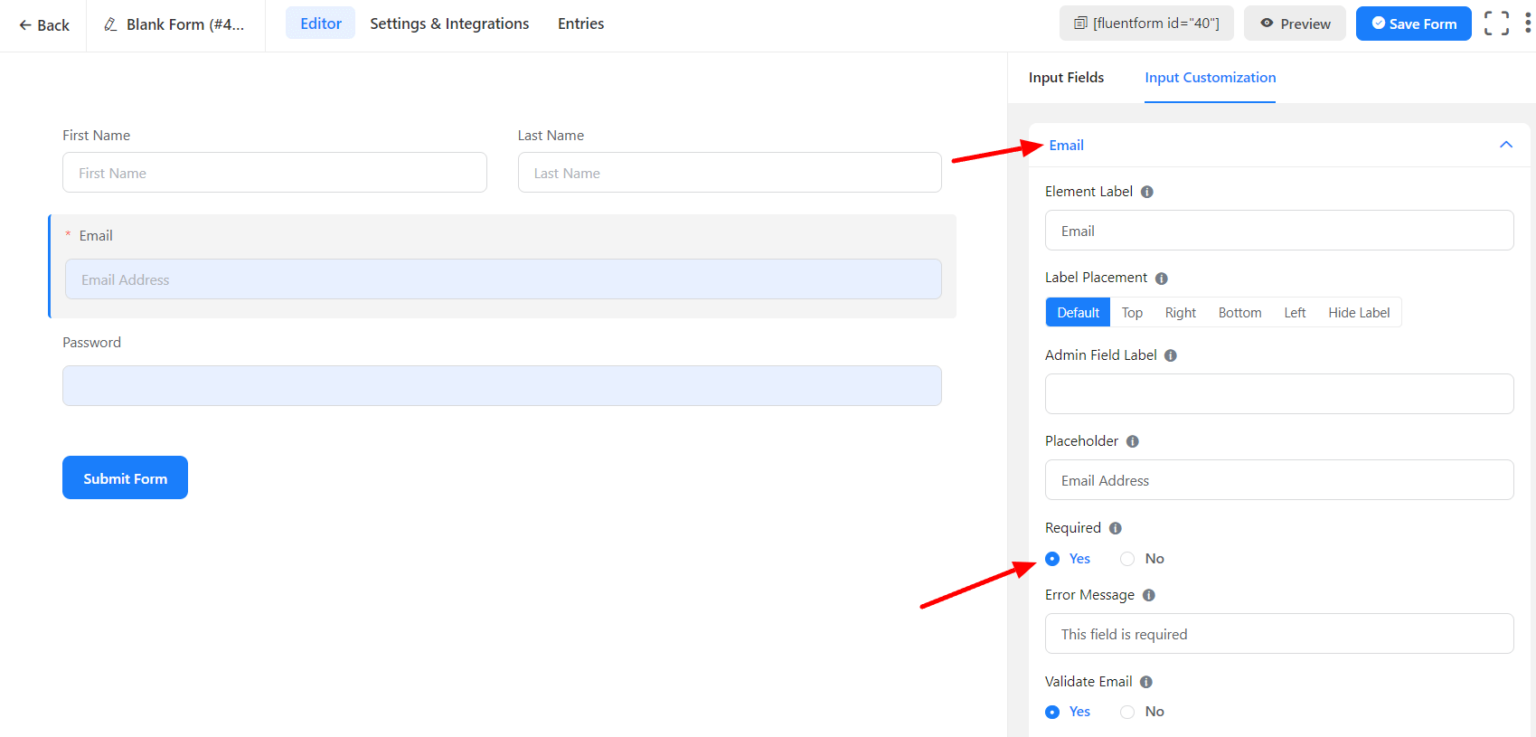The width and height of the screenshot is (1536, 737).
Task: Click inside the Admin Field Label input
Action: coord(1279,393)
